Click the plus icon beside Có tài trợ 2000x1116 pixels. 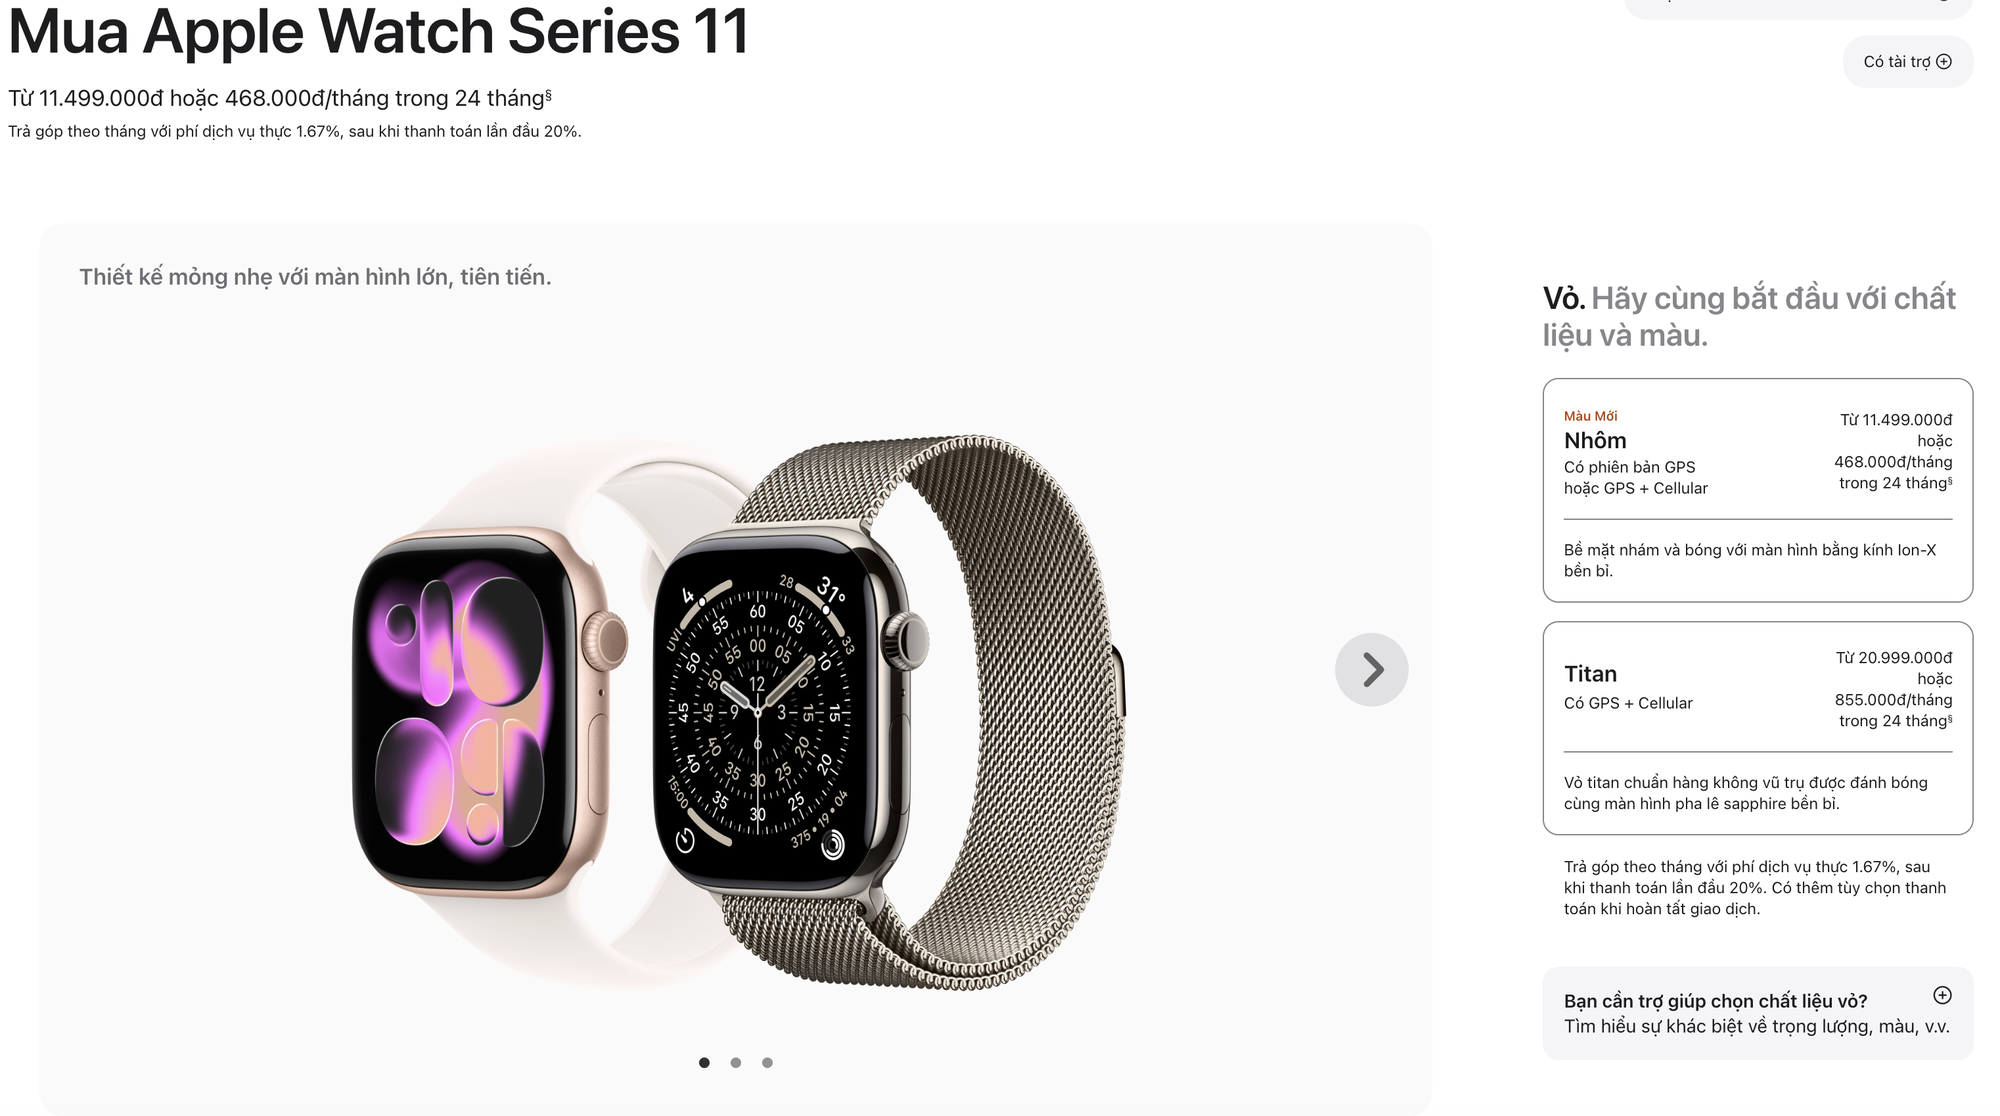(1944, 62)
